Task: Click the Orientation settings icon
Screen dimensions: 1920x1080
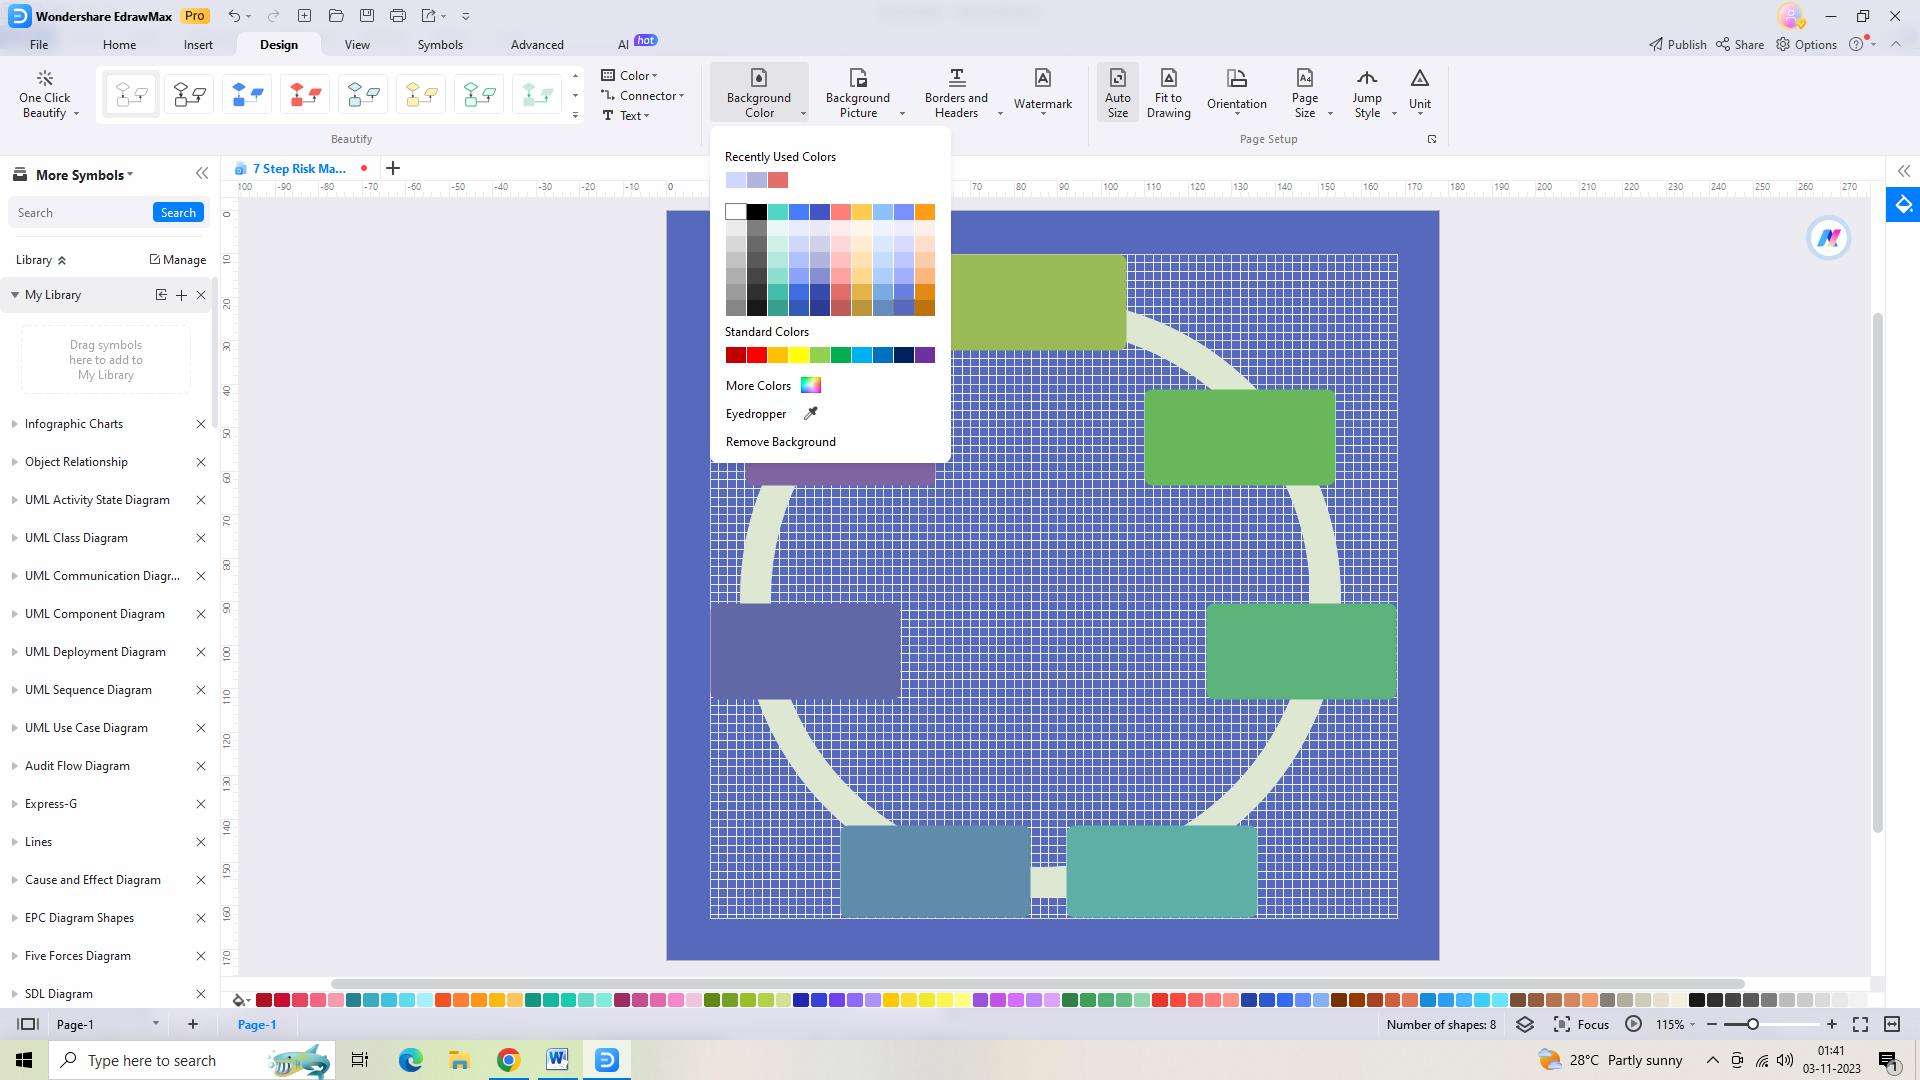Action: 1237,92
